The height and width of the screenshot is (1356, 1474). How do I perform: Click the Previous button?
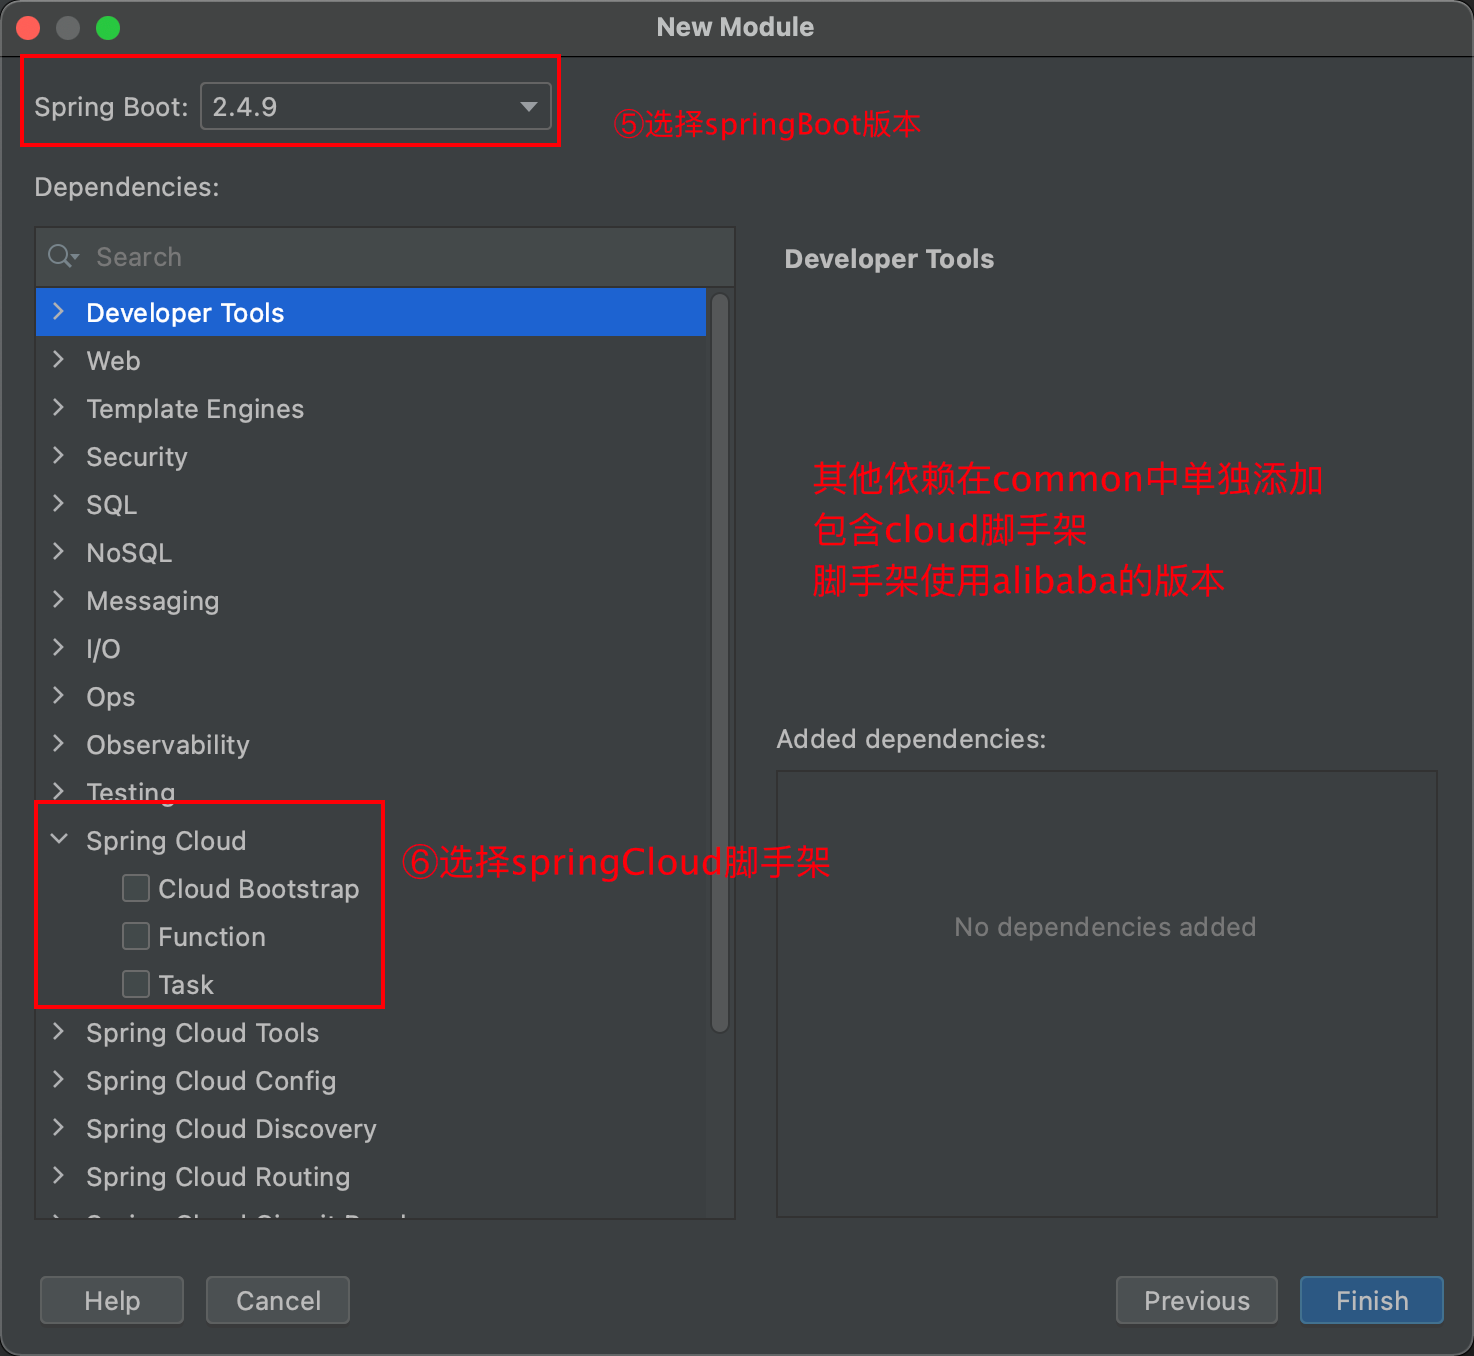[1196, 1300]
